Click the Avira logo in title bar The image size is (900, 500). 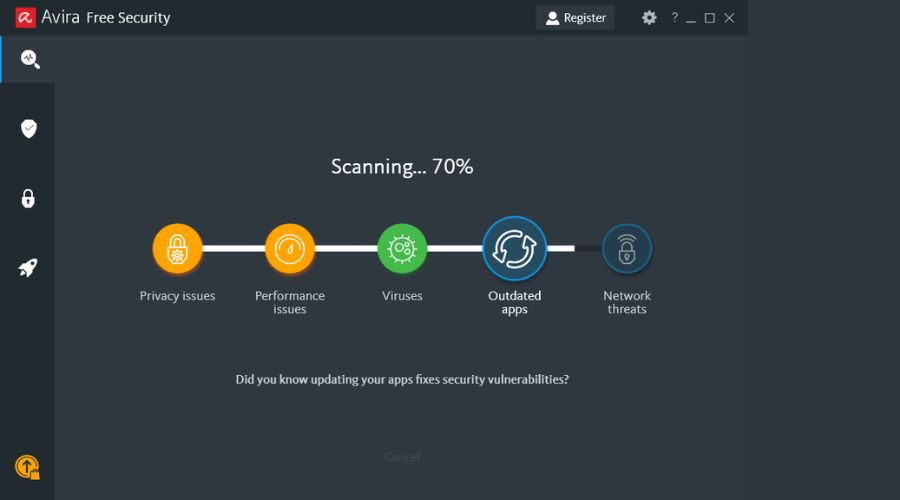[x=25, y=18]
